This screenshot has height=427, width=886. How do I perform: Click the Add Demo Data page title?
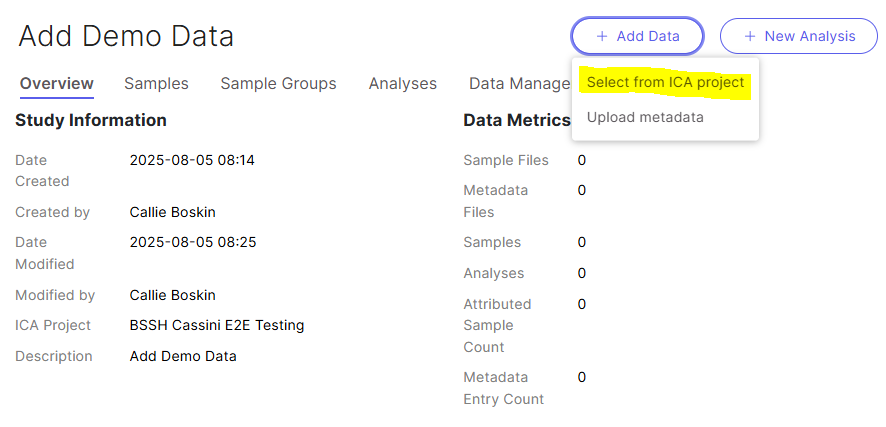[126, 37]
